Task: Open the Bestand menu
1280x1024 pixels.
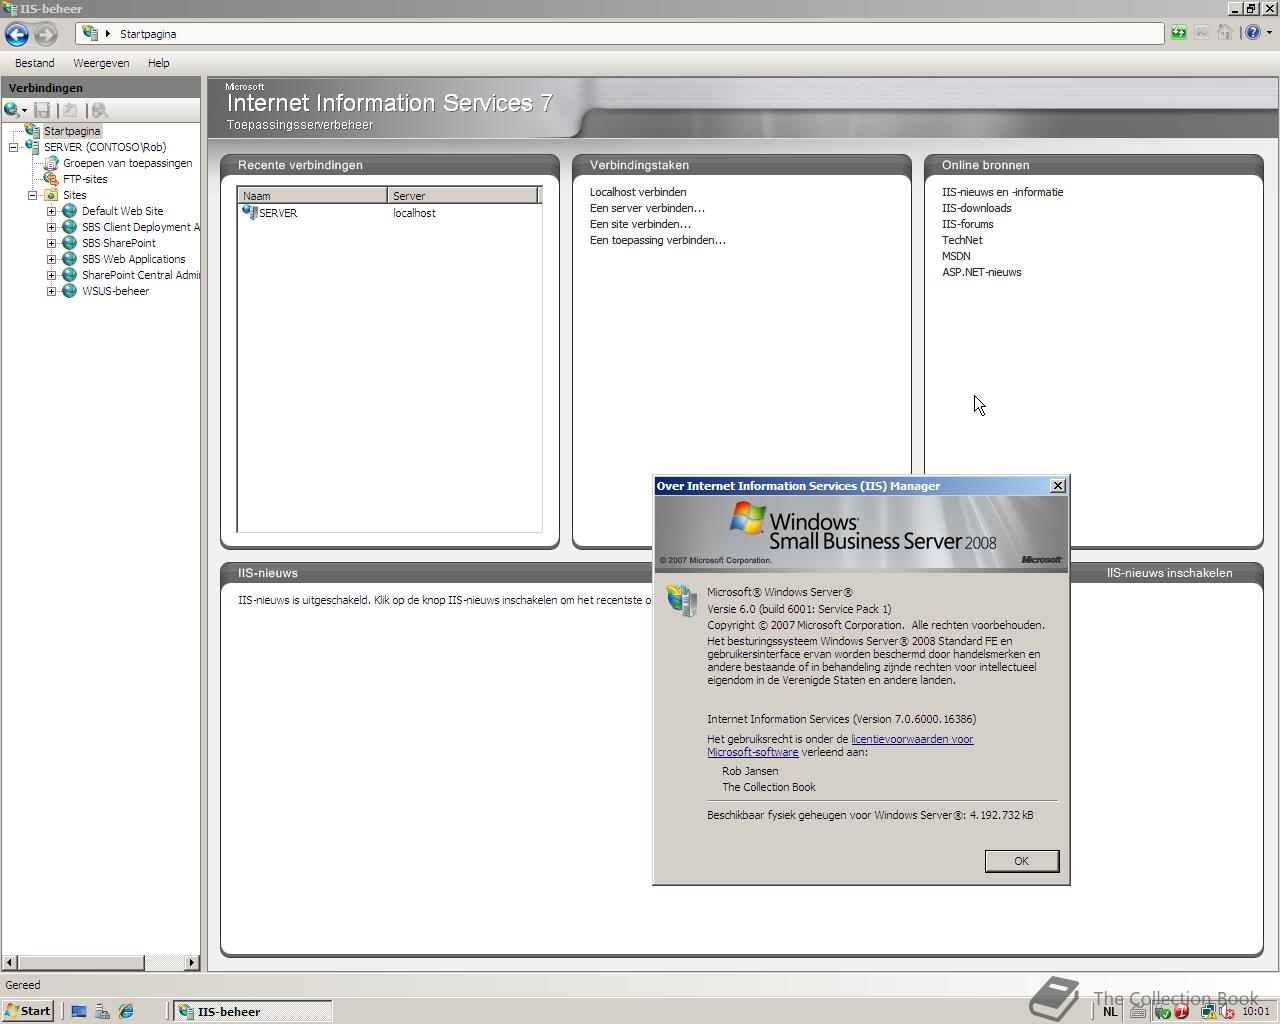Action: [35, 63]
